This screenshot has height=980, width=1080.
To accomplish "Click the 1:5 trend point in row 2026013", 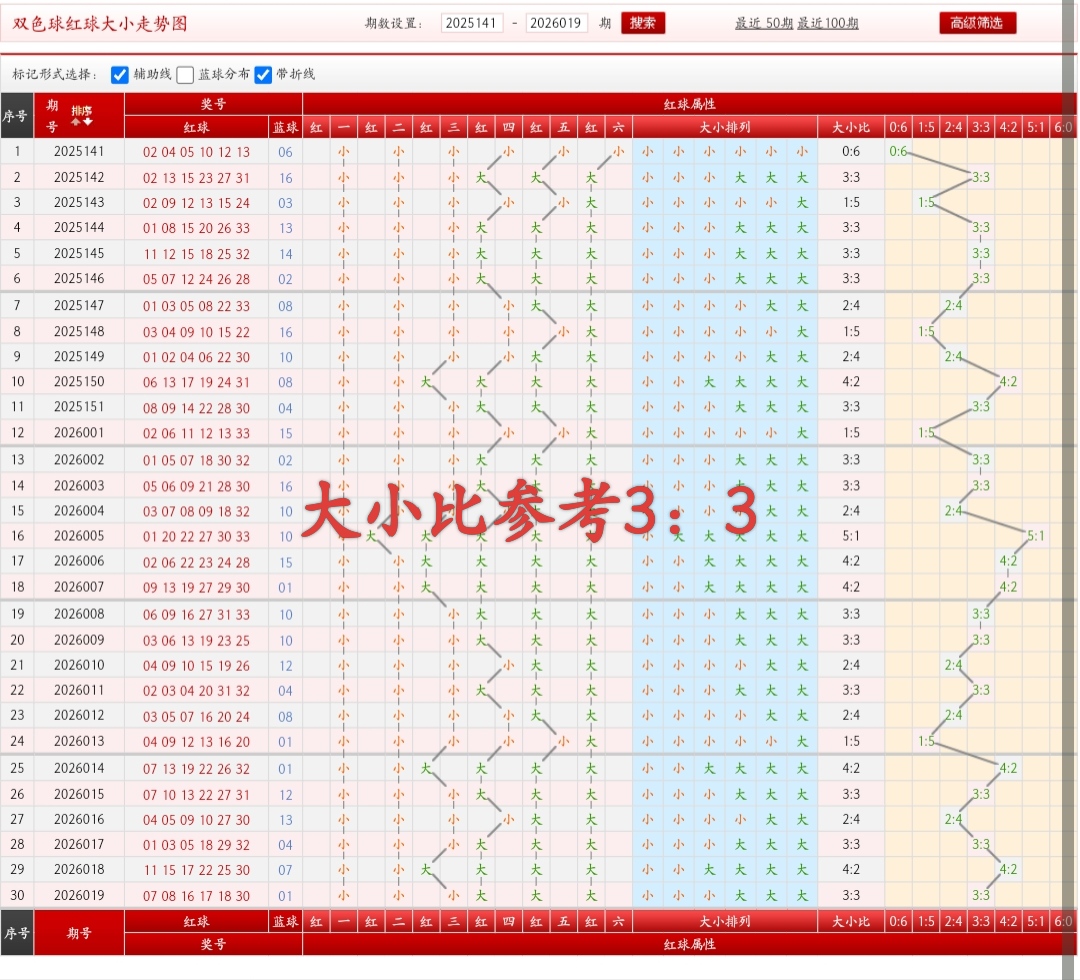I will point(926,740).
